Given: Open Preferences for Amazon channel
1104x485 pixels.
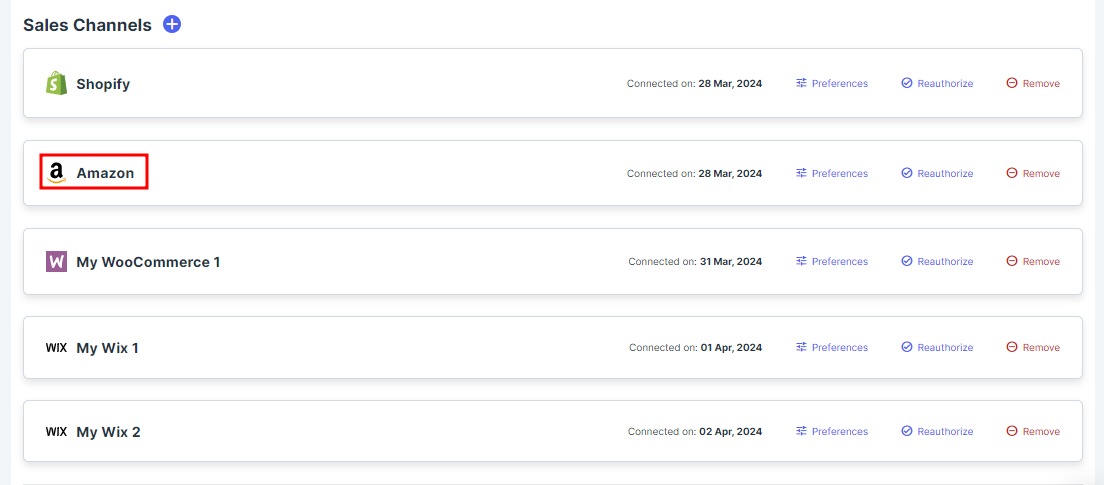Looking at the screenshot, I should point(832,173).
